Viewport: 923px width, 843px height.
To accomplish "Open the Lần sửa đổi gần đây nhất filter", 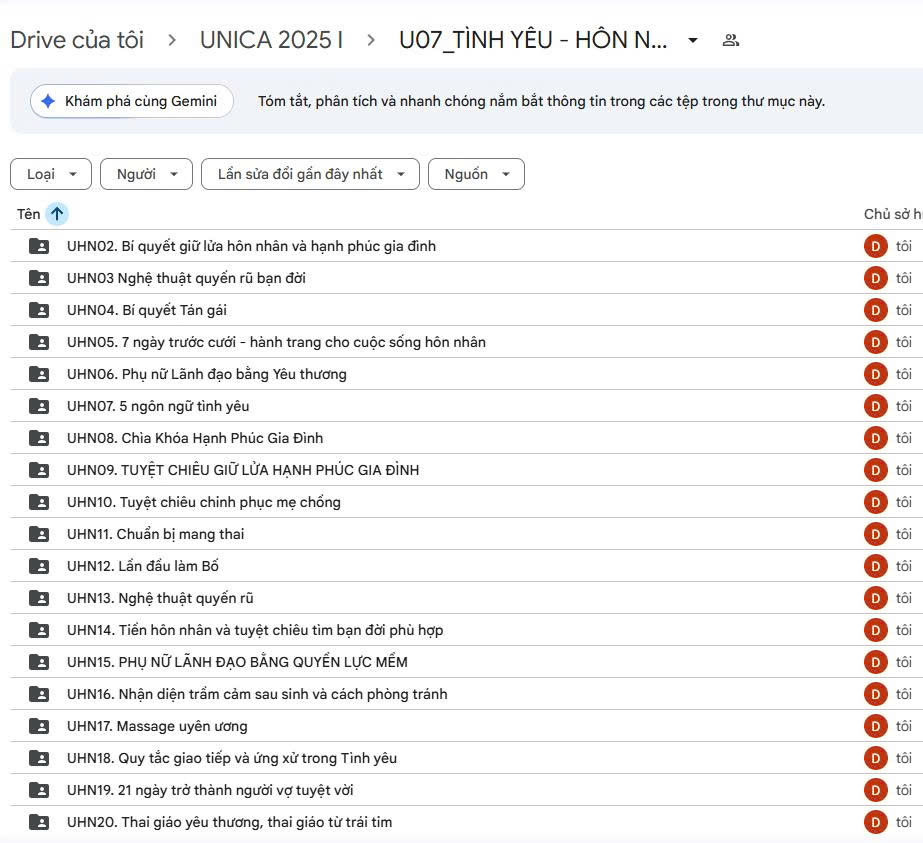I will point(310,174).
